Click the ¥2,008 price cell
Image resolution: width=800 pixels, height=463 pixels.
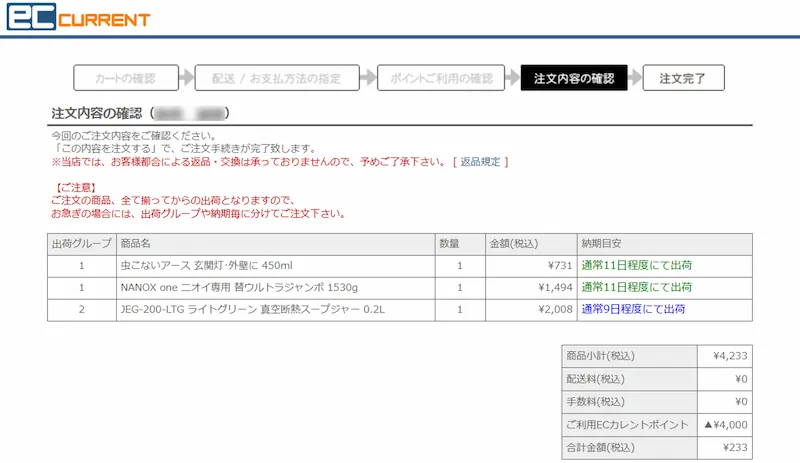[x=531, y=310]
